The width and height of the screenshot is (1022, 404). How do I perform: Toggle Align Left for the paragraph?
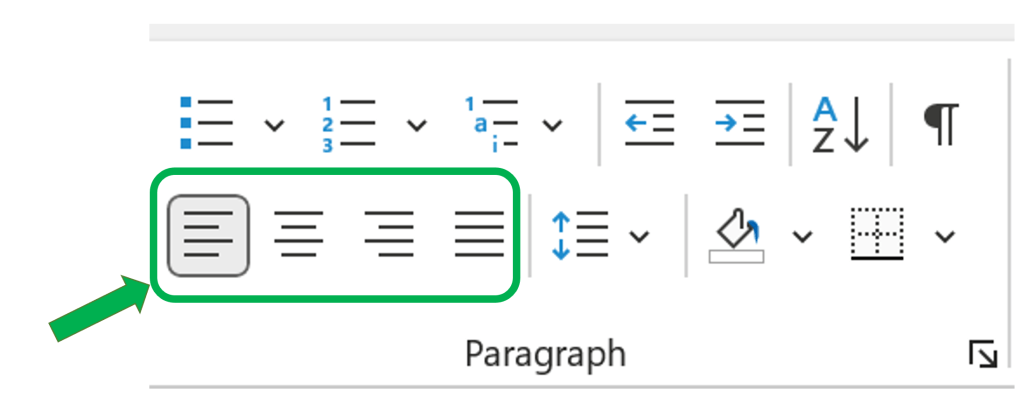[208, 235]
